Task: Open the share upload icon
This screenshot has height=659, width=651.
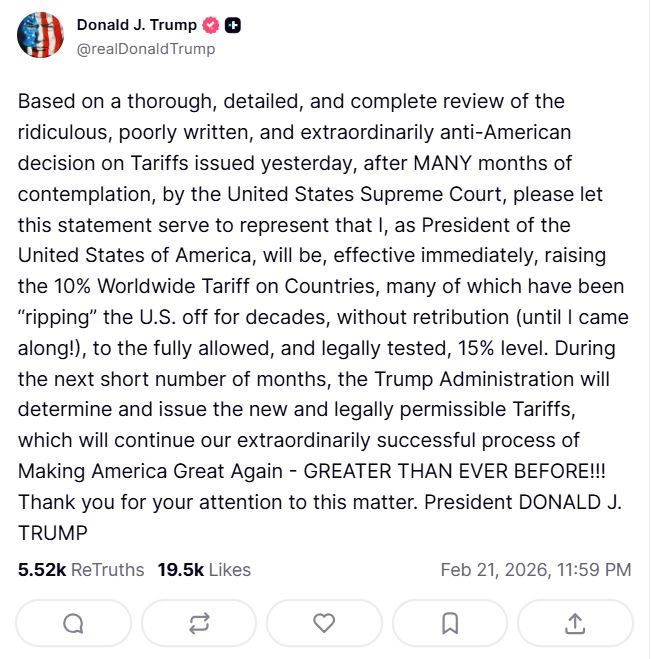Action: (575, 623)
